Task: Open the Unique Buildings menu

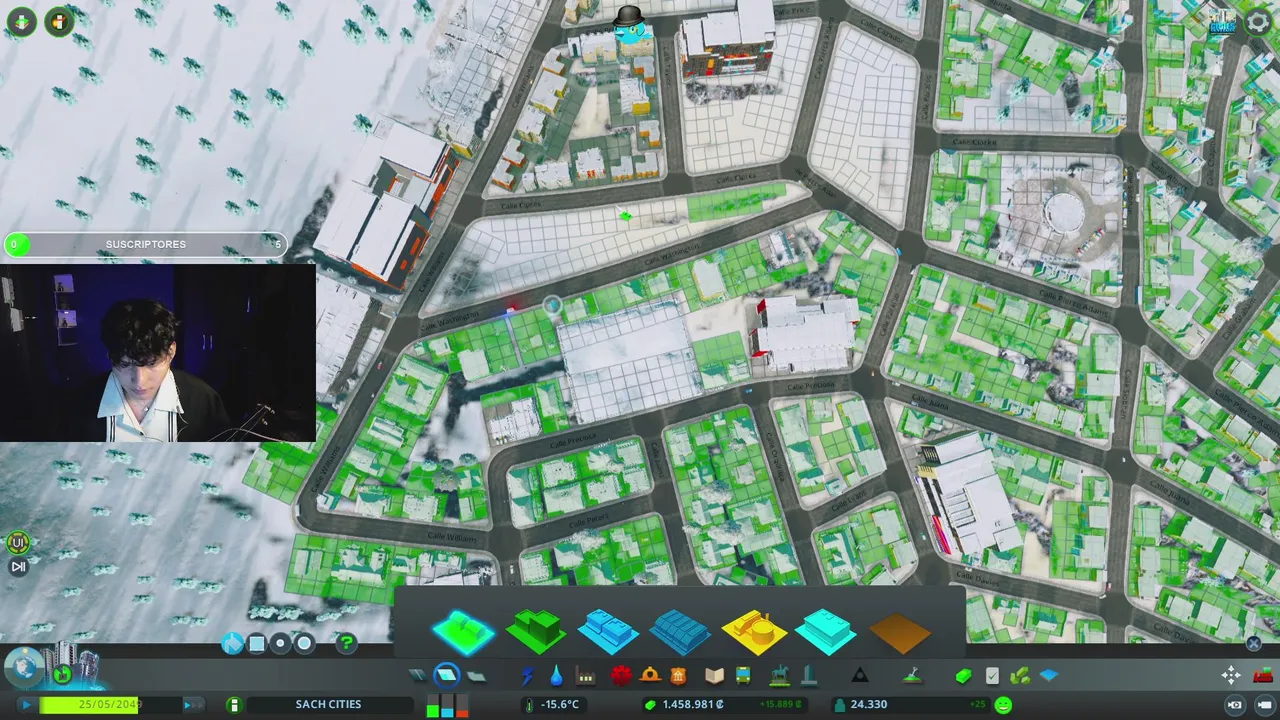Action: point(809,677)
